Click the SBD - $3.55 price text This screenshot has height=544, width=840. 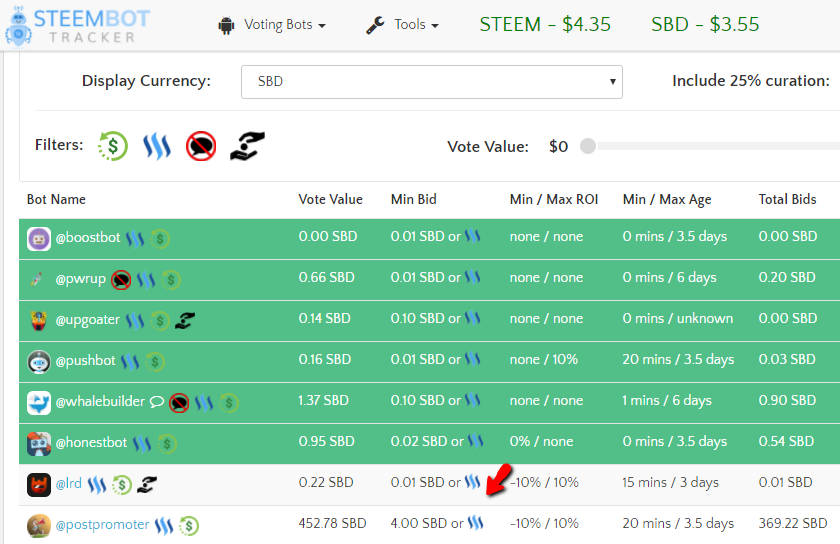tap(705, 25)
